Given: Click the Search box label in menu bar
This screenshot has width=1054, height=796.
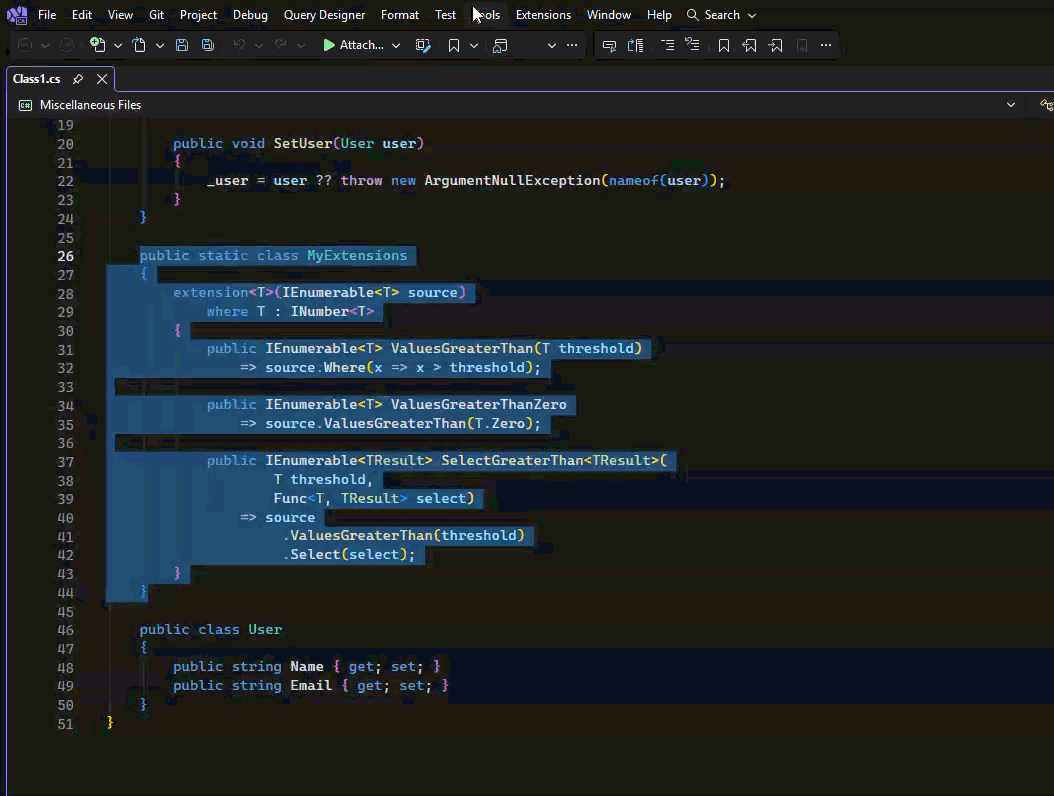Looking at the screenshot, I should coord(722,15).
